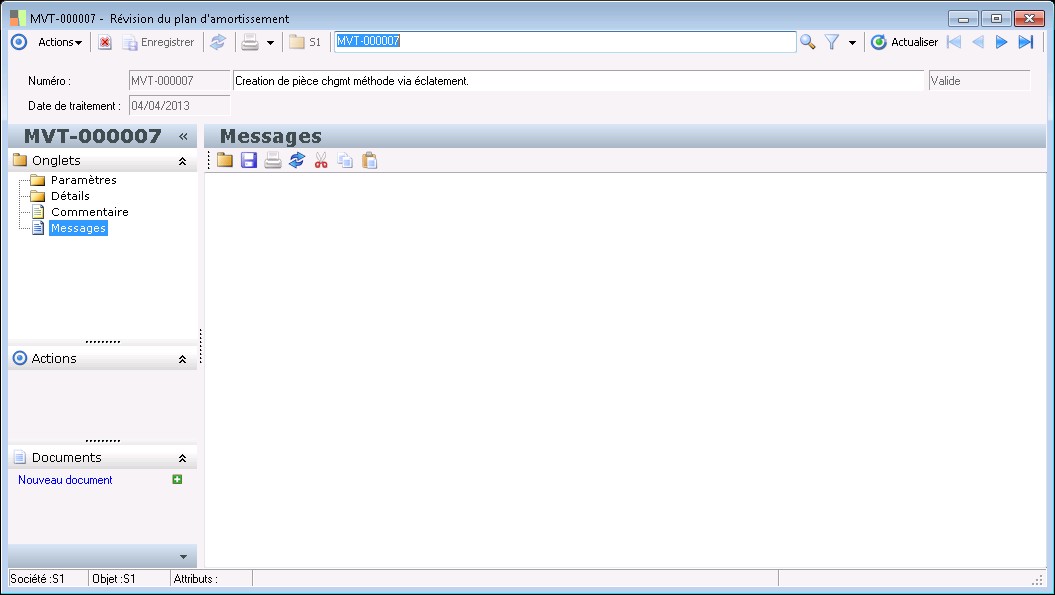Viewport: 1055px width, 595px height.
Task: Go to previous record arrow
Action: (978, 42)
